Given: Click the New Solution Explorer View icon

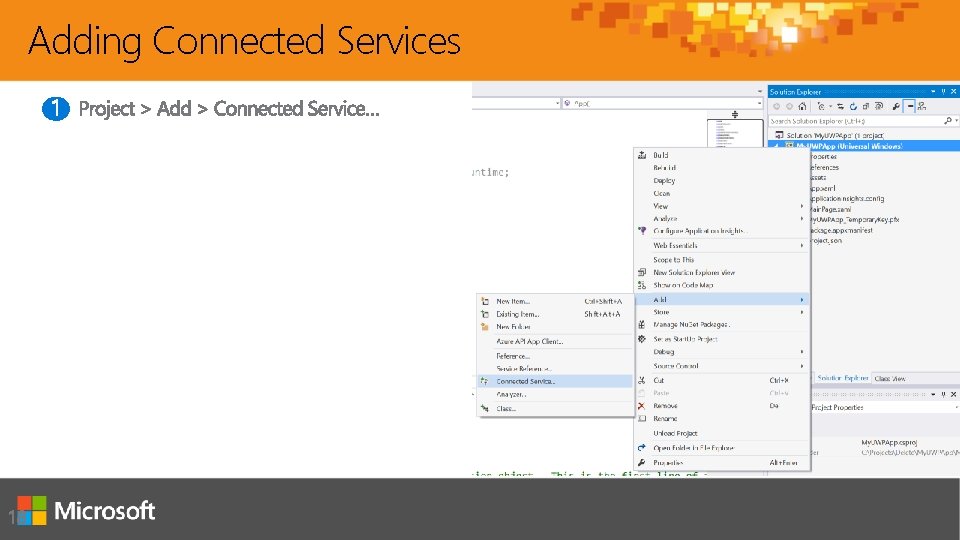Looking at the screenshot, I should point(642,272).
